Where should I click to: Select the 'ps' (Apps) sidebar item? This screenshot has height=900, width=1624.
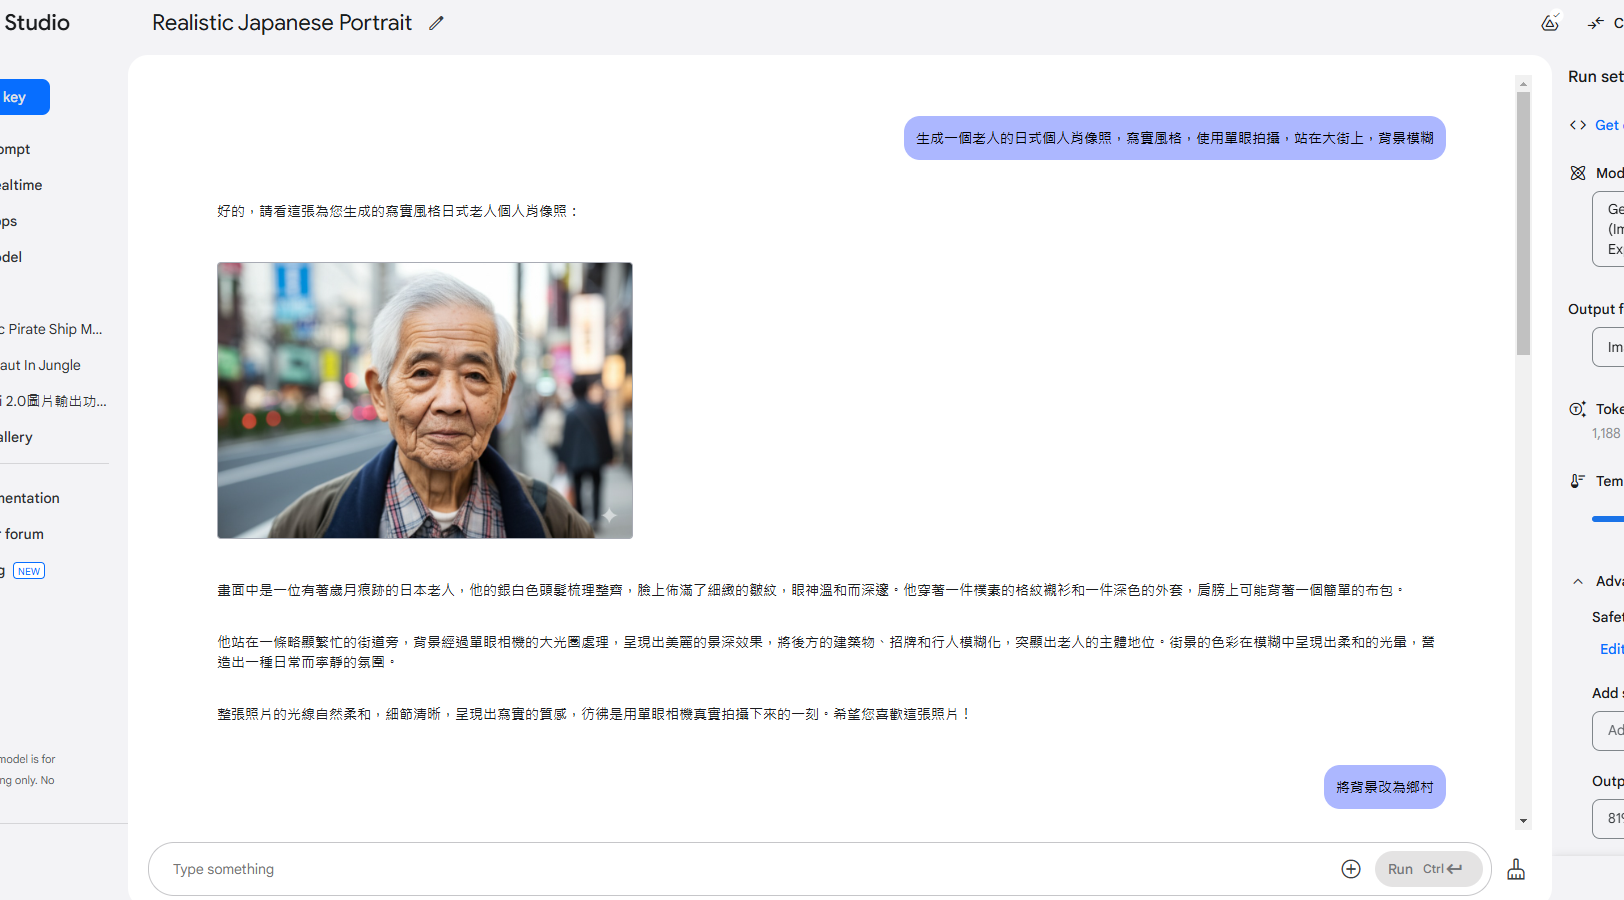coord(9,221)
